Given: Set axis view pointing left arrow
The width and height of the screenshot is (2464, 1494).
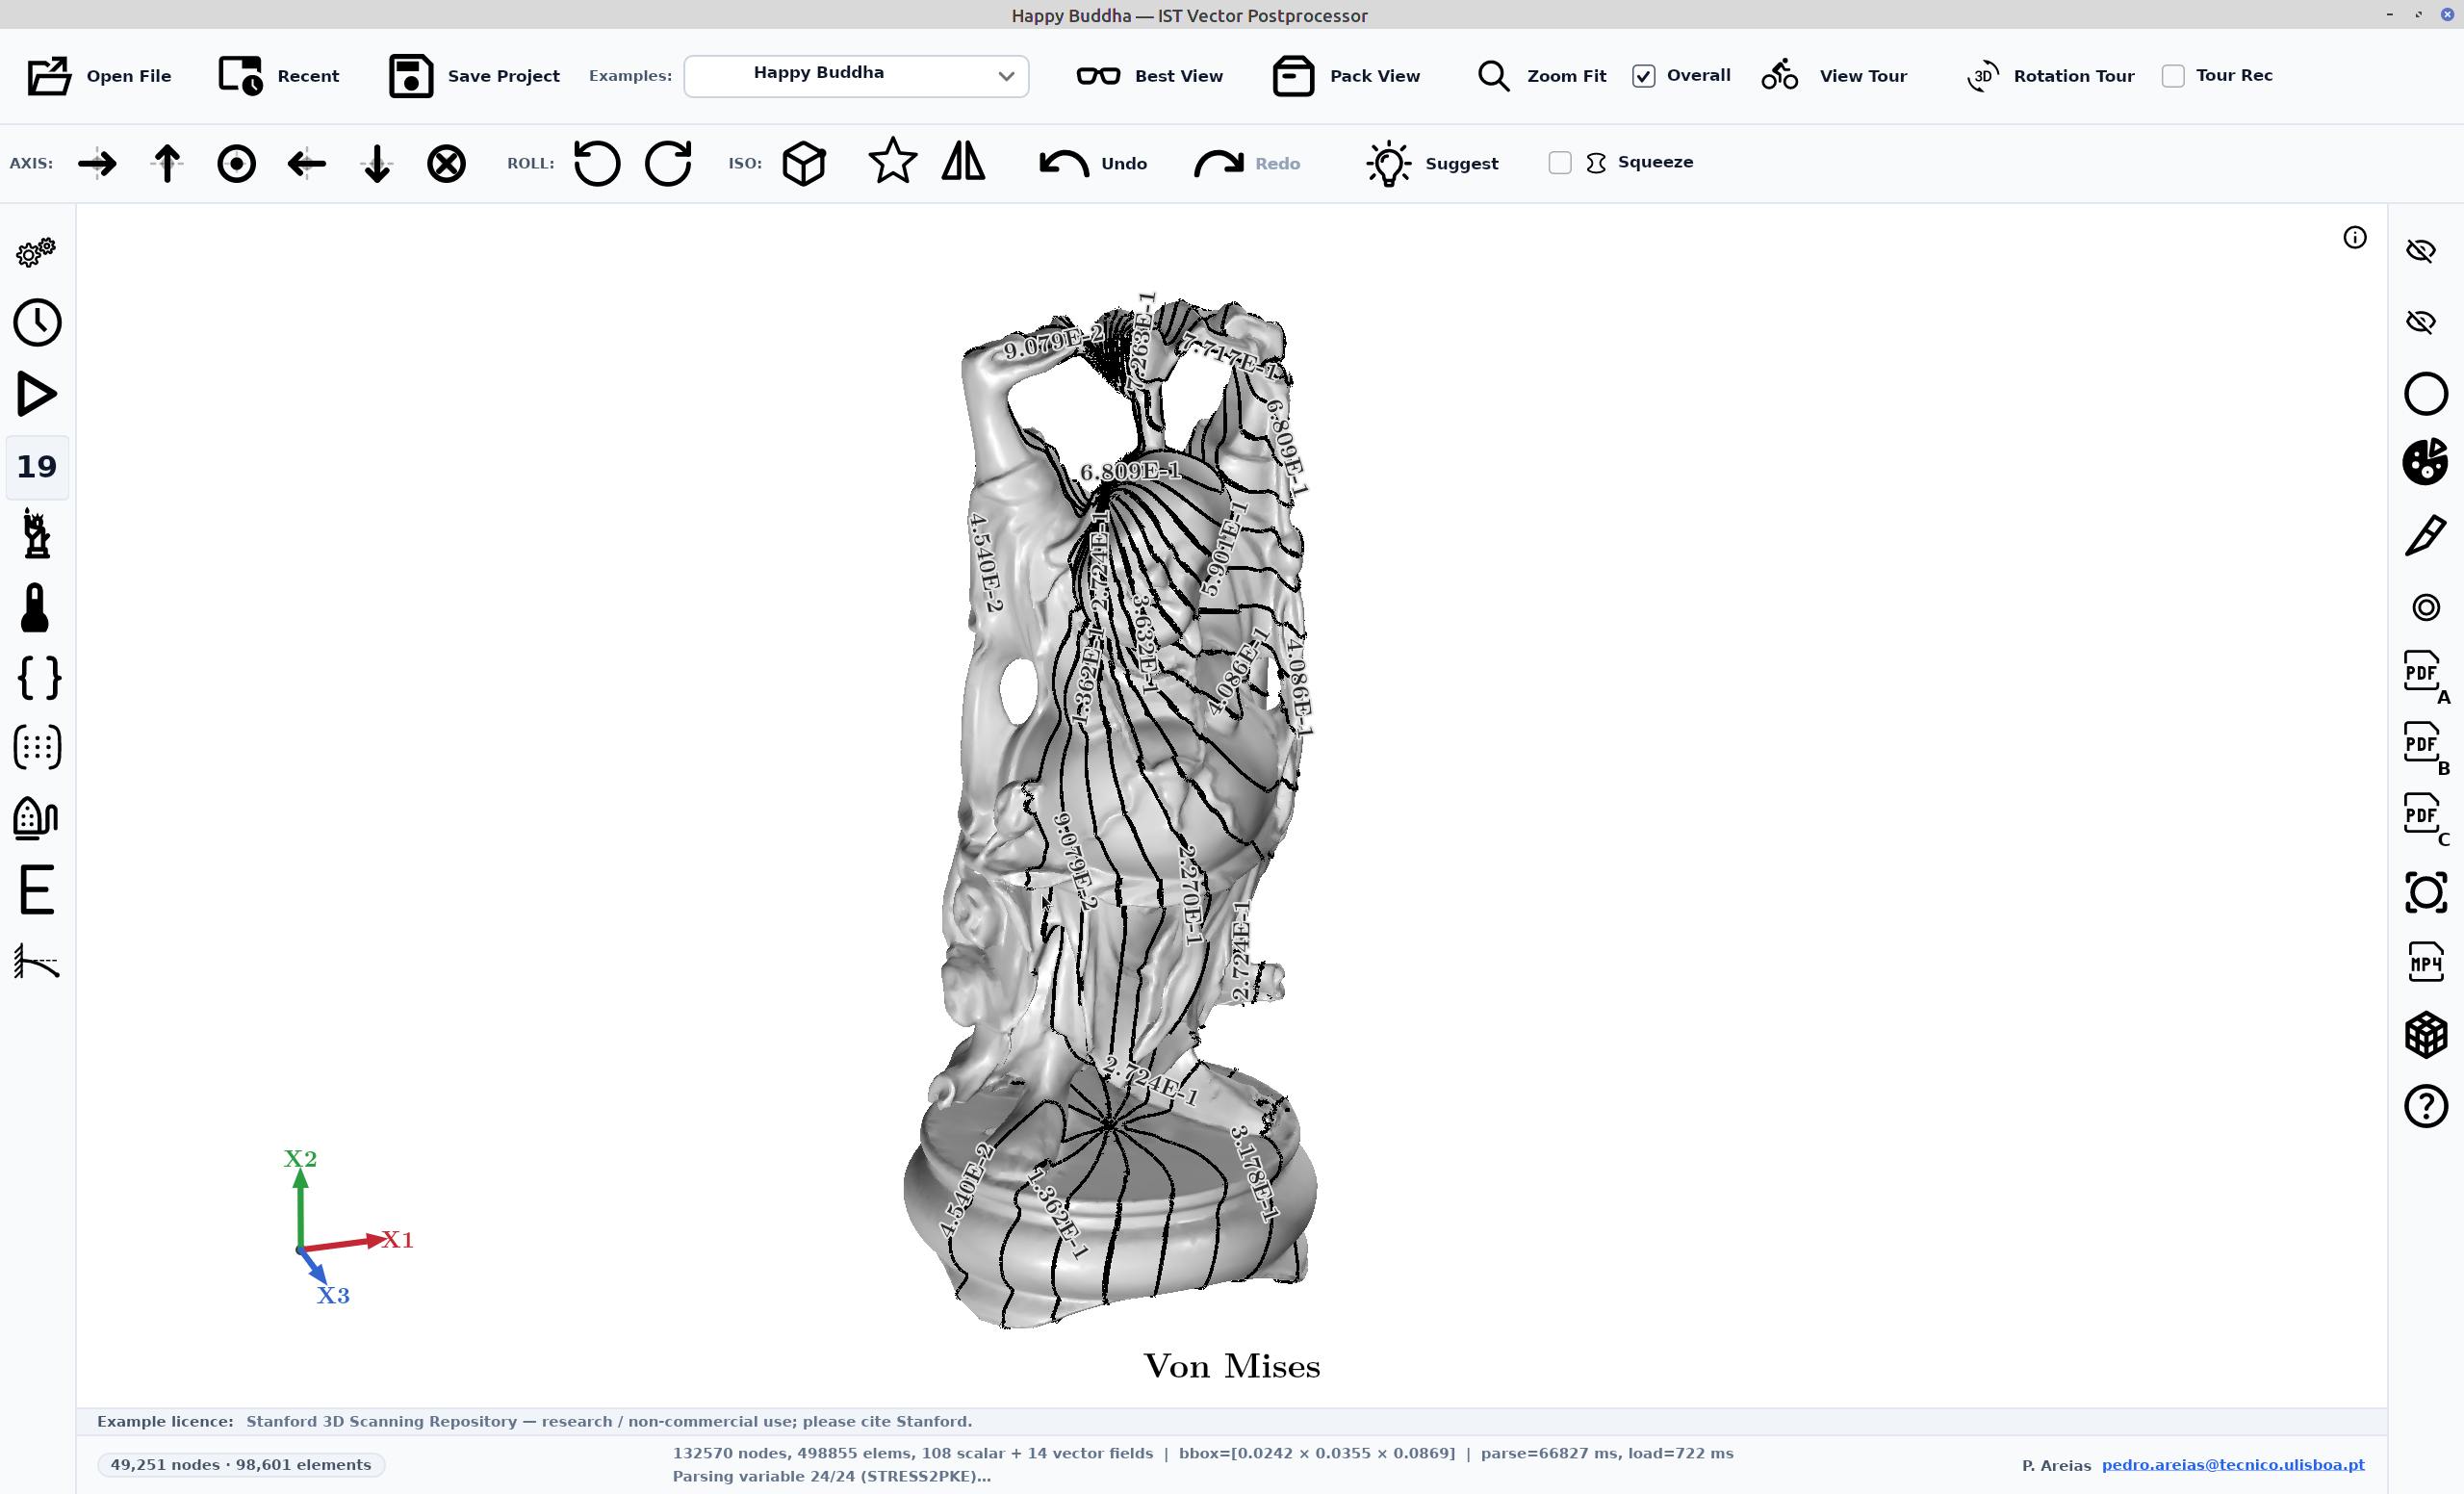Looking at the screenshot, I should pyautogui.click(x=307, y=163).
